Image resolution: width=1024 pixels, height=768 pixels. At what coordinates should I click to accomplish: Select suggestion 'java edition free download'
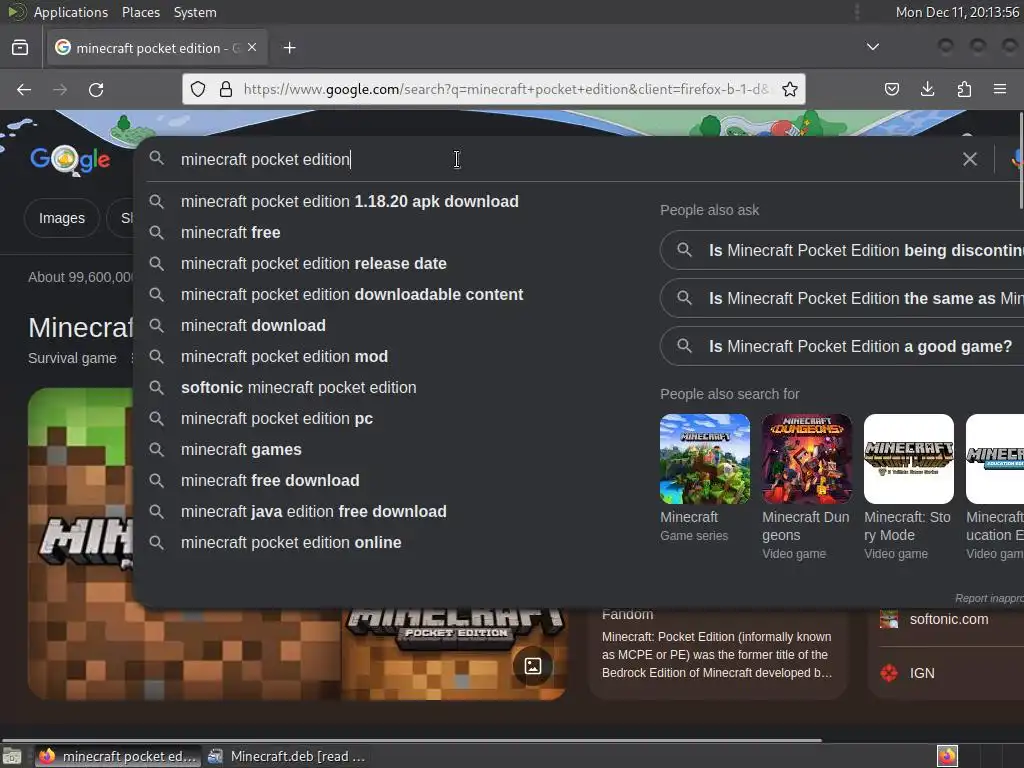(313, 511)
